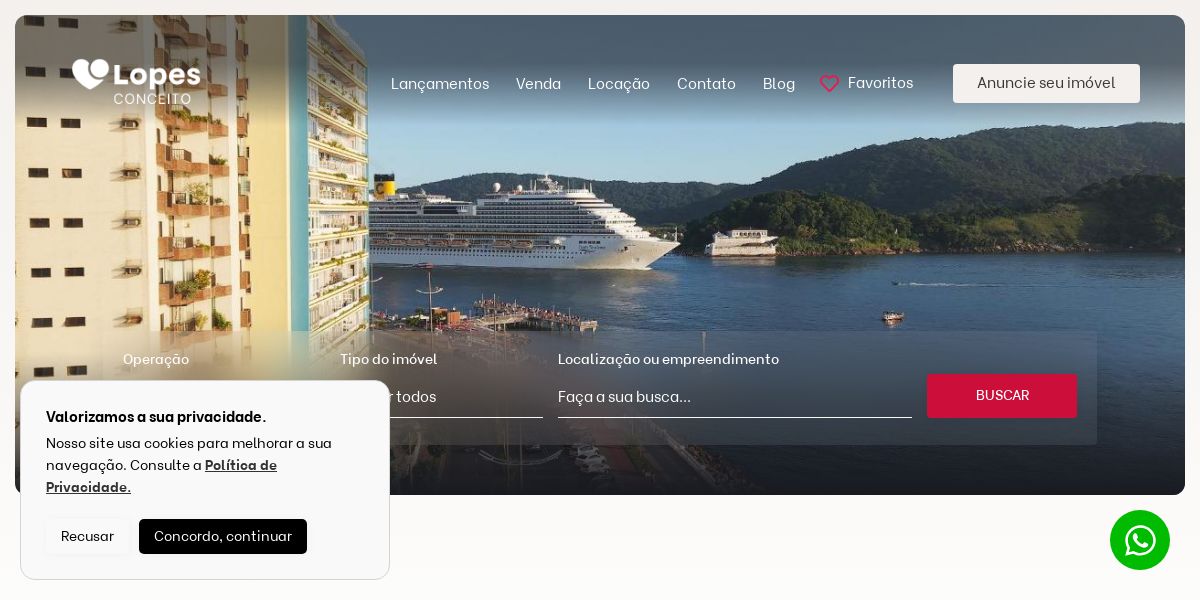1200x600 pixels.
Task: Focus the Faça a sua busca field
Action: pos(735,397)
